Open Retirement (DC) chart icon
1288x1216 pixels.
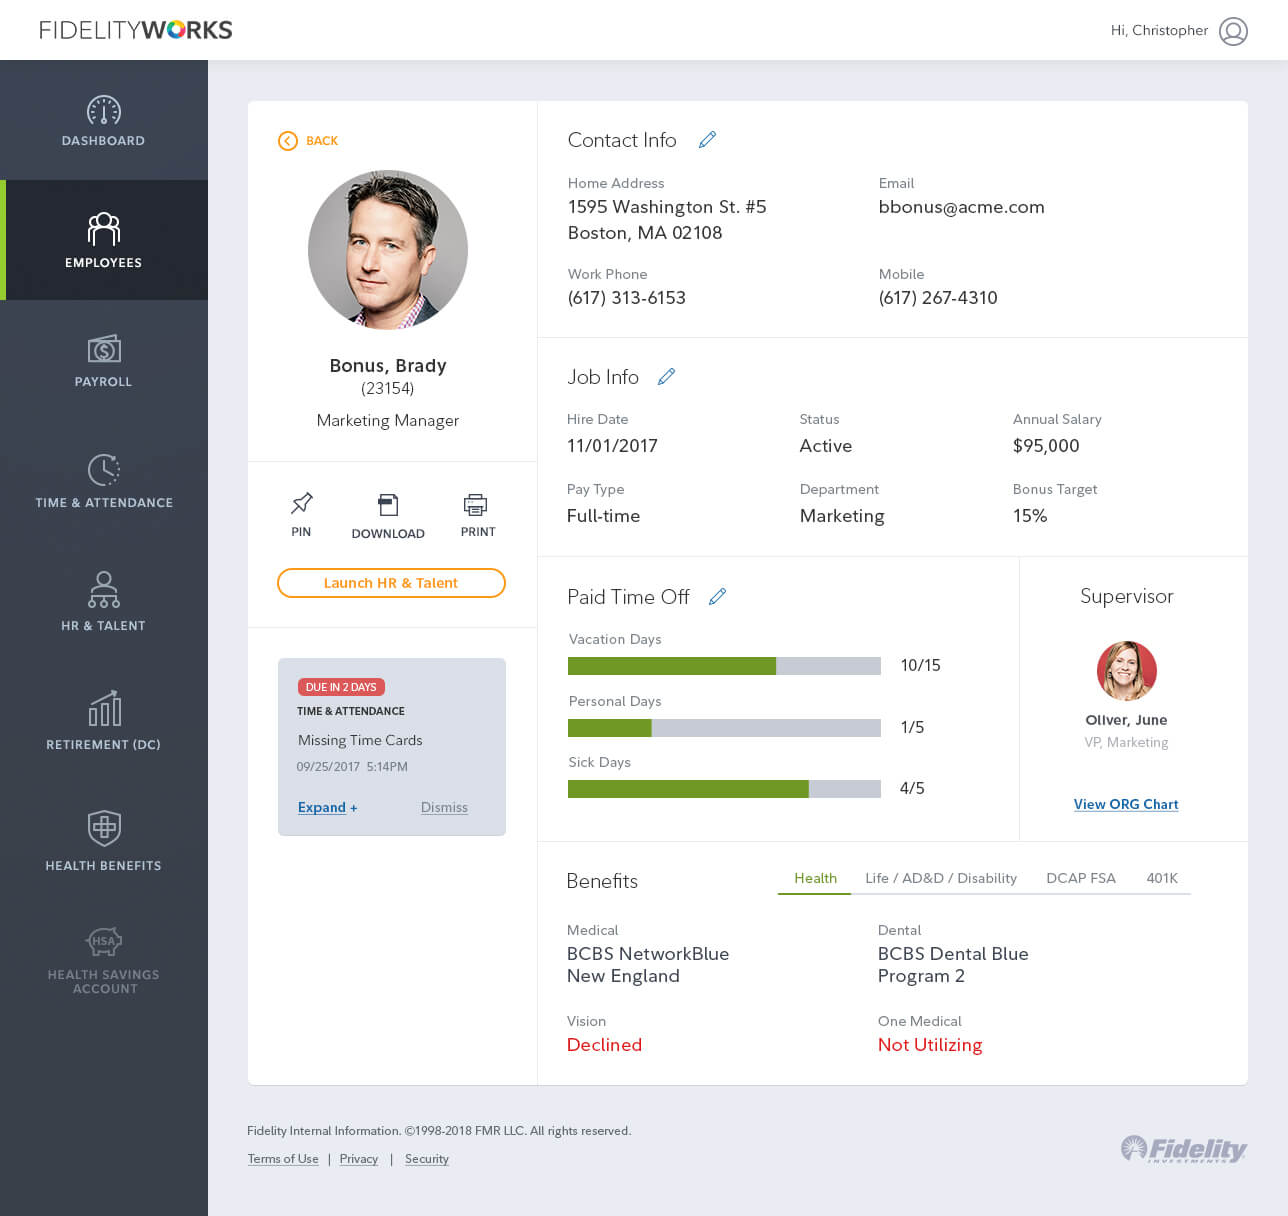[103, 708]
